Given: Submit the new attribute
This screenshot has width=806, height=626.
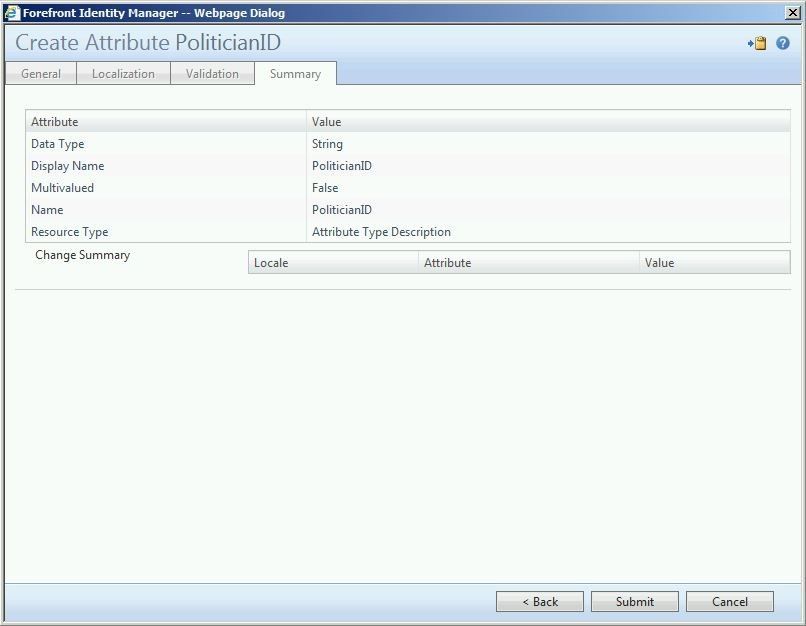Looking at the screenshot, I should pos(635,601).
